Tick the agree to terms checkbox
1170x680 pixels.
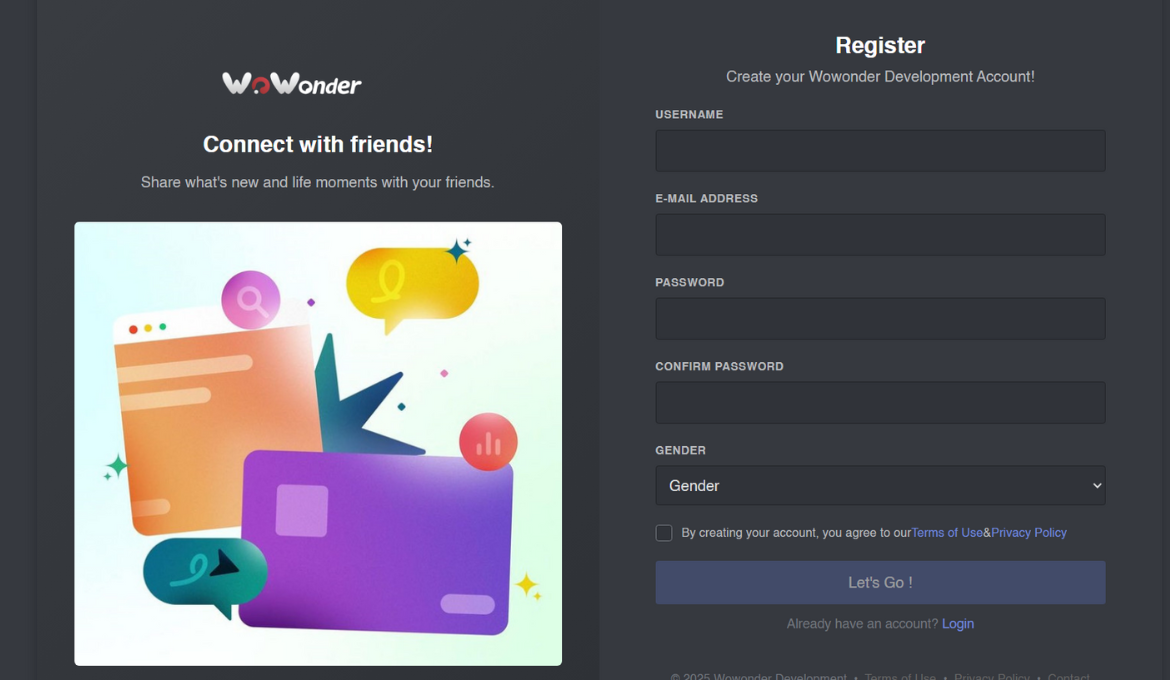tap(663, 533)
